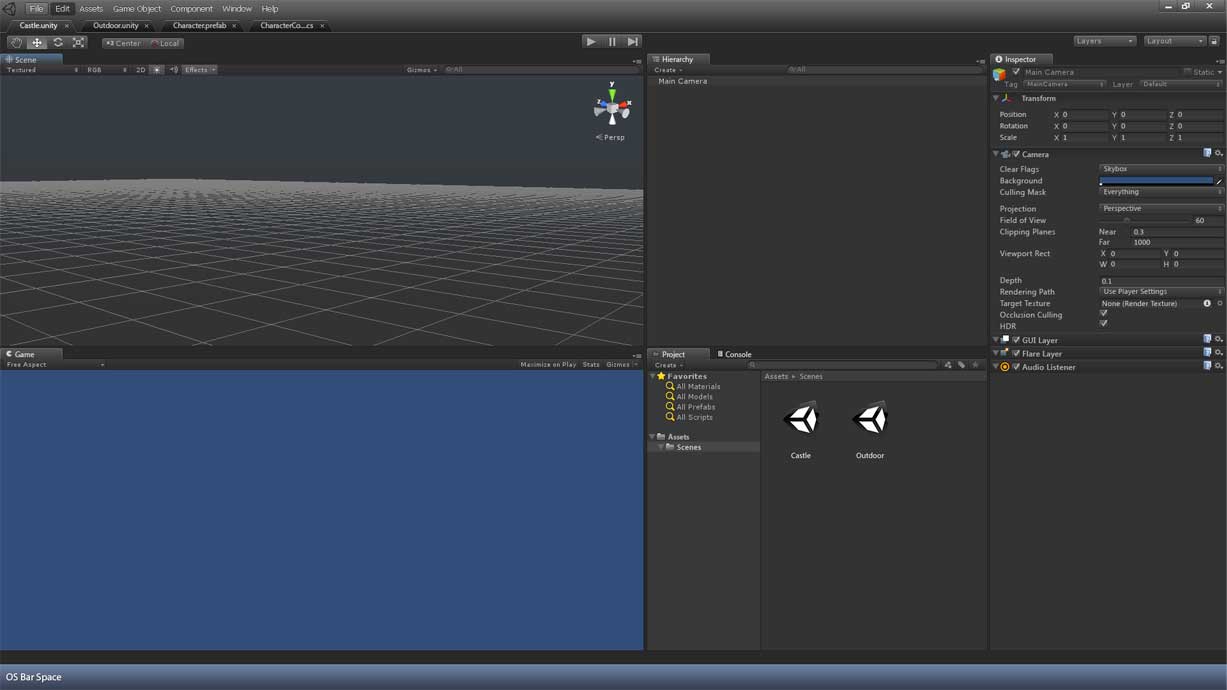The image size is (1227, 690).
Task: Switch the Scene view to 2D mode
Action: 138,69
